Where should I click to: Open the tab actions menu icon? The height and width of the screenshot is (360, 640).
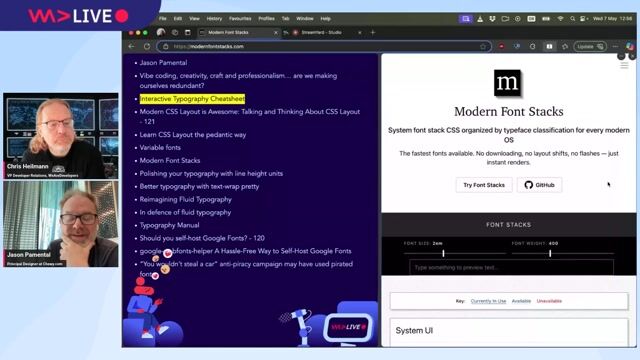188,32
